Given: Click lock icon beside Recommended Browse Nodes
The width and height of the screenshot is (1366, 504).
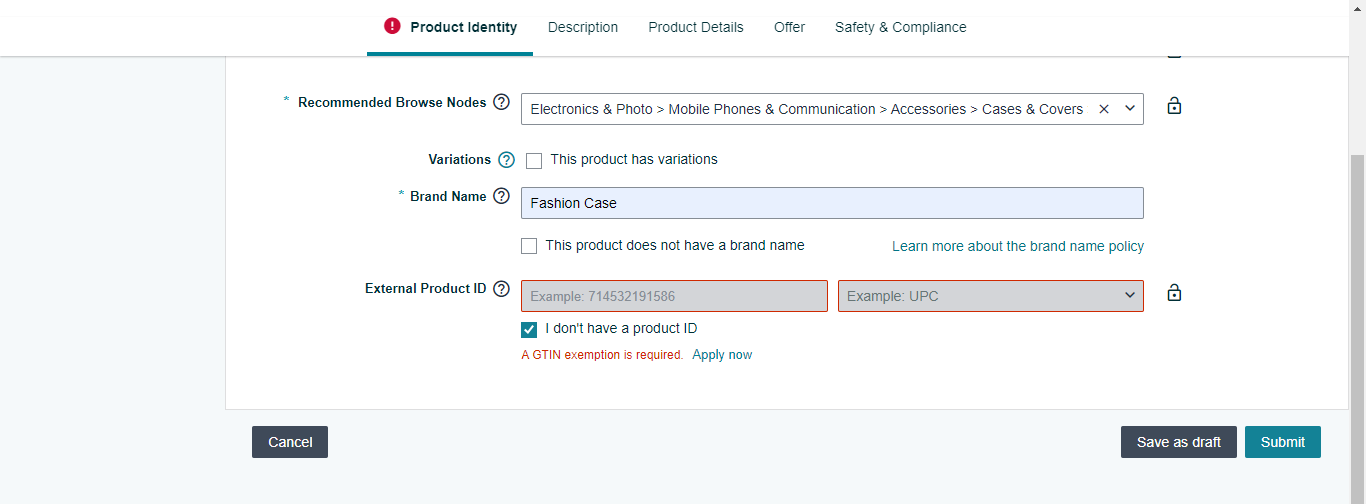Looking at the screenshot, I should (1174, 105).
